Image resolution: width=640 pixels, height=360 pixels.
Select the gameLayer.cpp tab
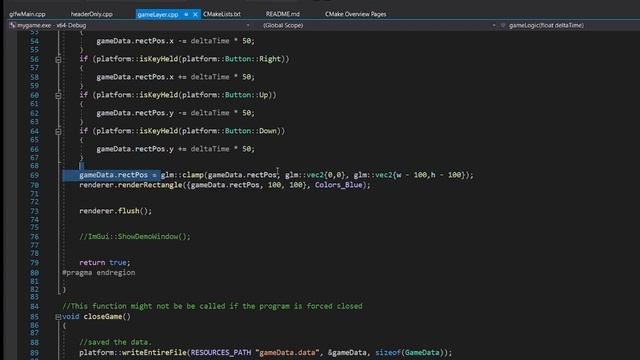click(x=158, y=14)
